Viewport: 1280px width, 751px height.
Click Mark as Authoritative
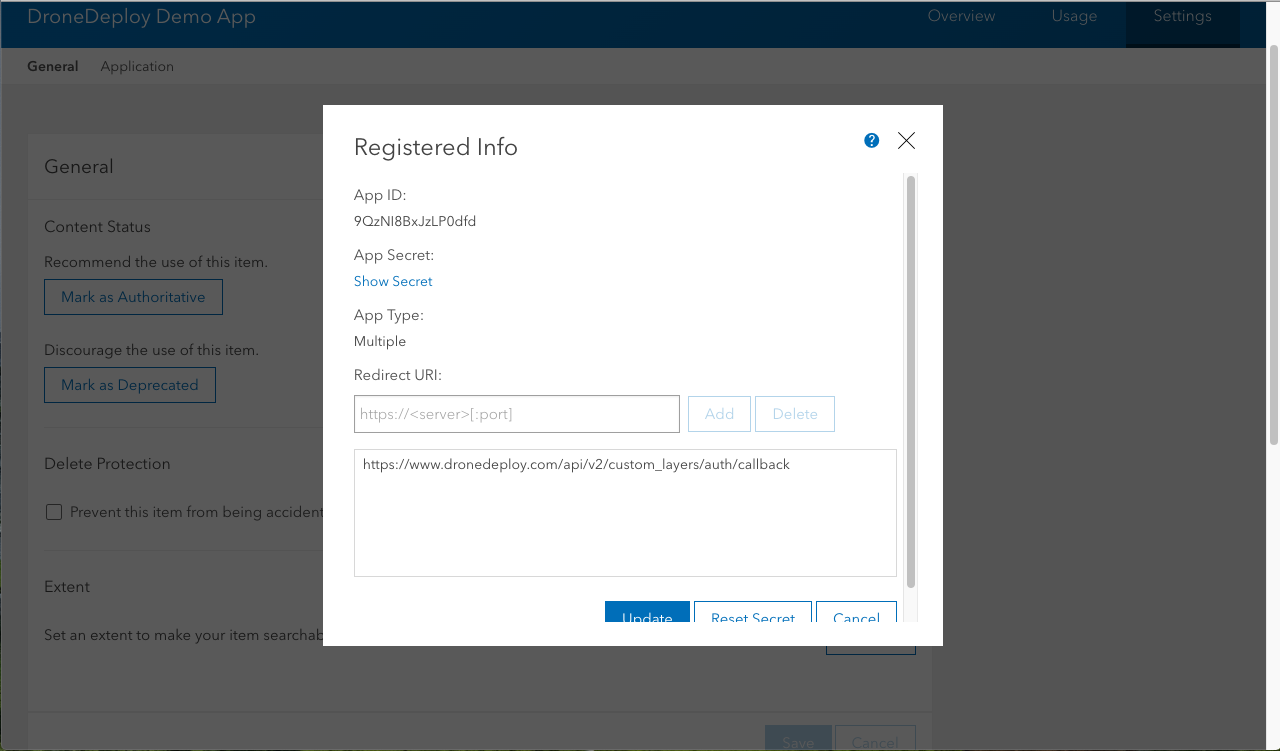(133, 297)
